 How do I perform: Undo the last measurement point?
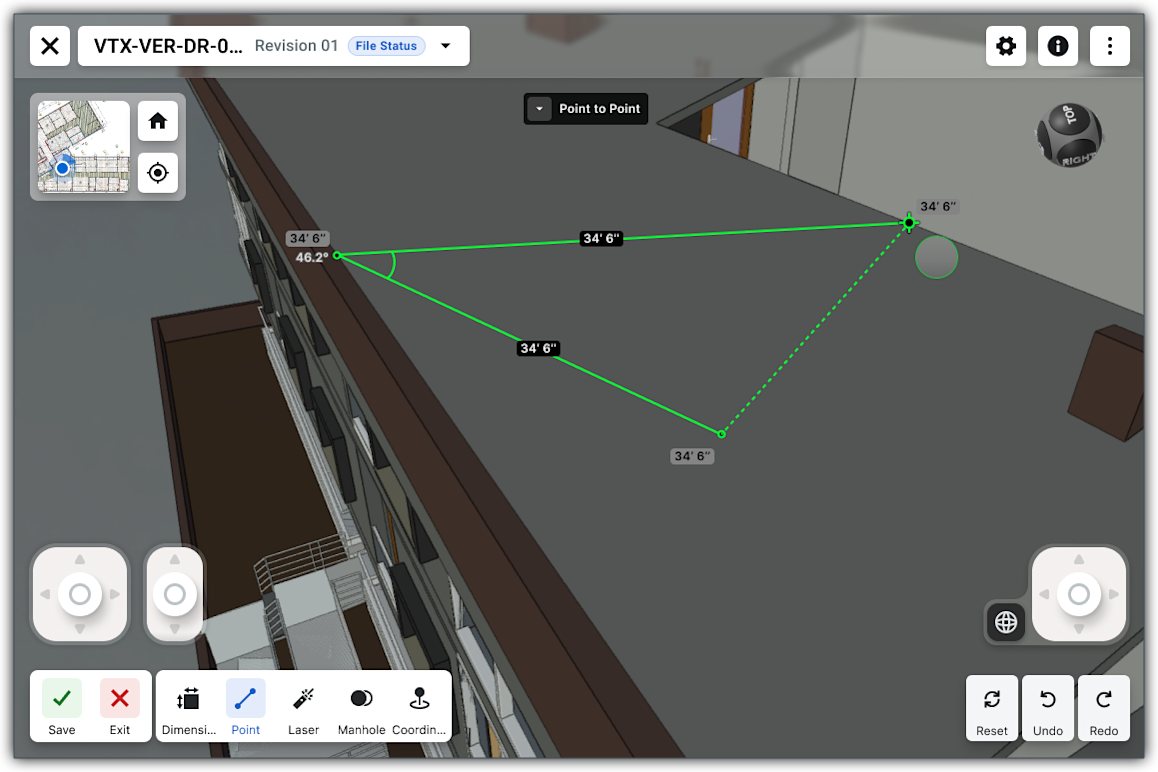(1048, 708)
